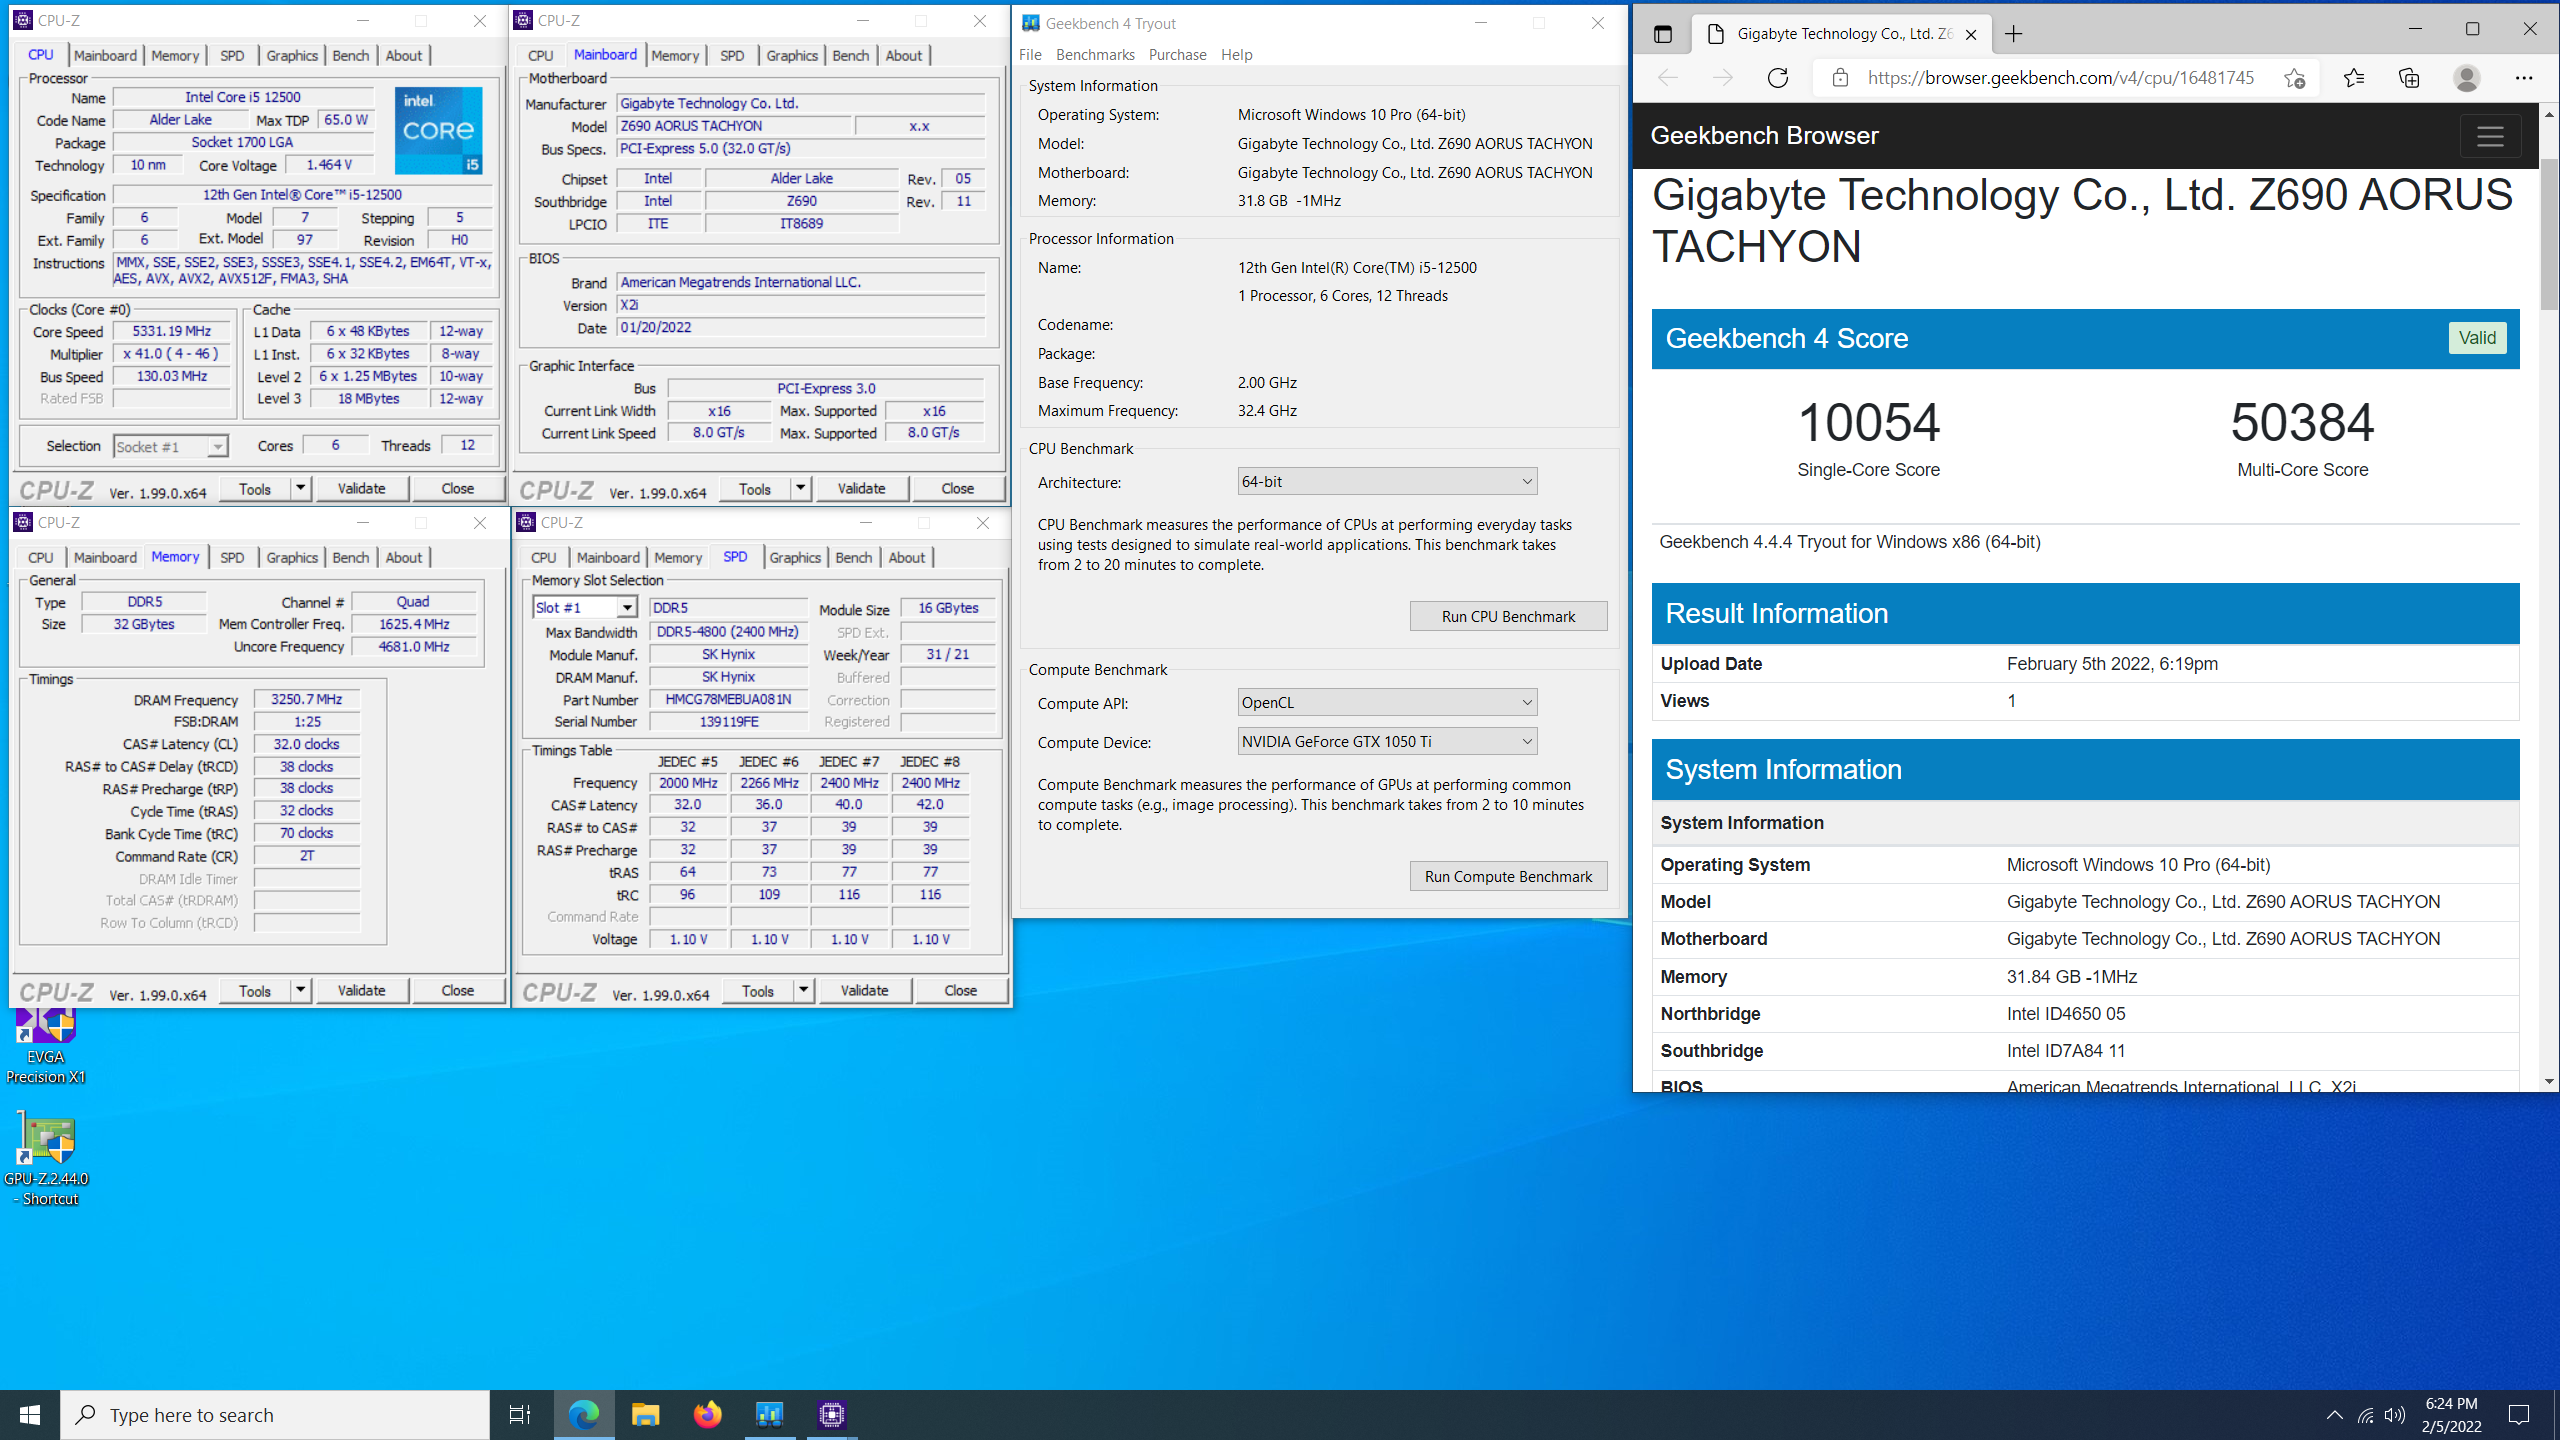This screenshot has width=2560, height=1440.
Task: Click Validate in CPU-Z SPD window
Action: click(x=864, y=990)
